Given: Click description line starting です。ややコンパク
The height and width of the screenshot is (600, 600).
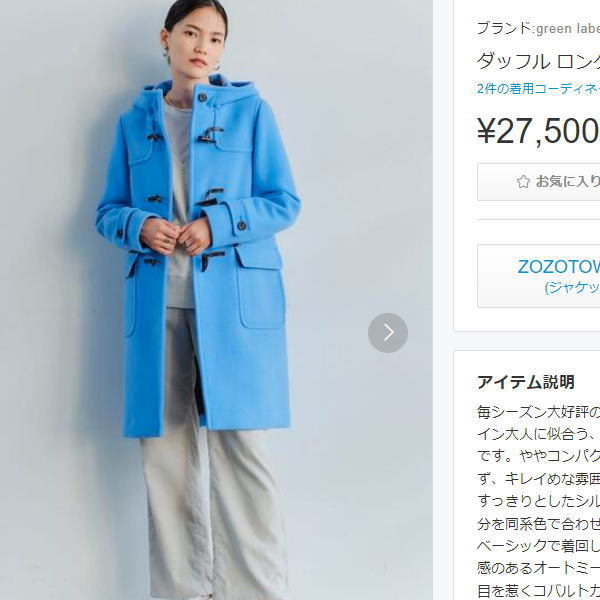Looking at the screenshot, I should (x=538, y=456).
